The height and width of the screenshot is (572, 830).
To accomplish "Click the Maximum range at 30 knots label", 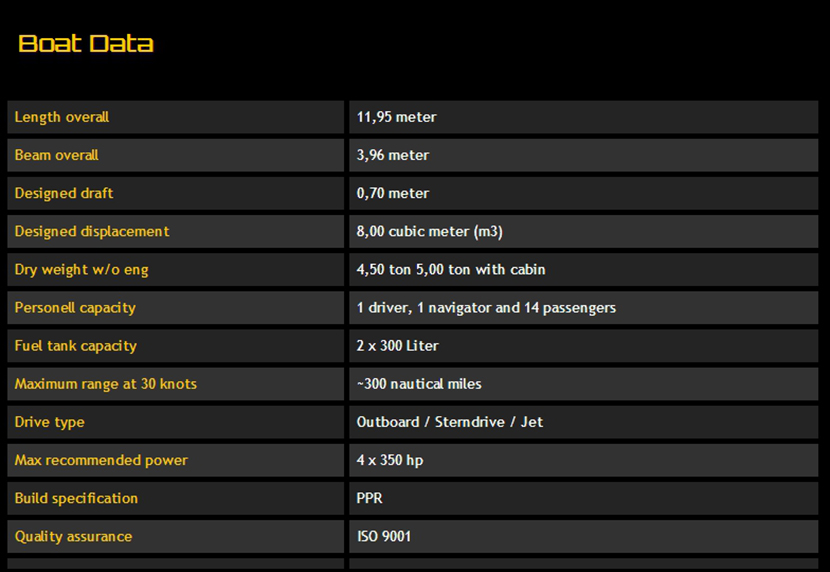I will (x=106, y=383).
